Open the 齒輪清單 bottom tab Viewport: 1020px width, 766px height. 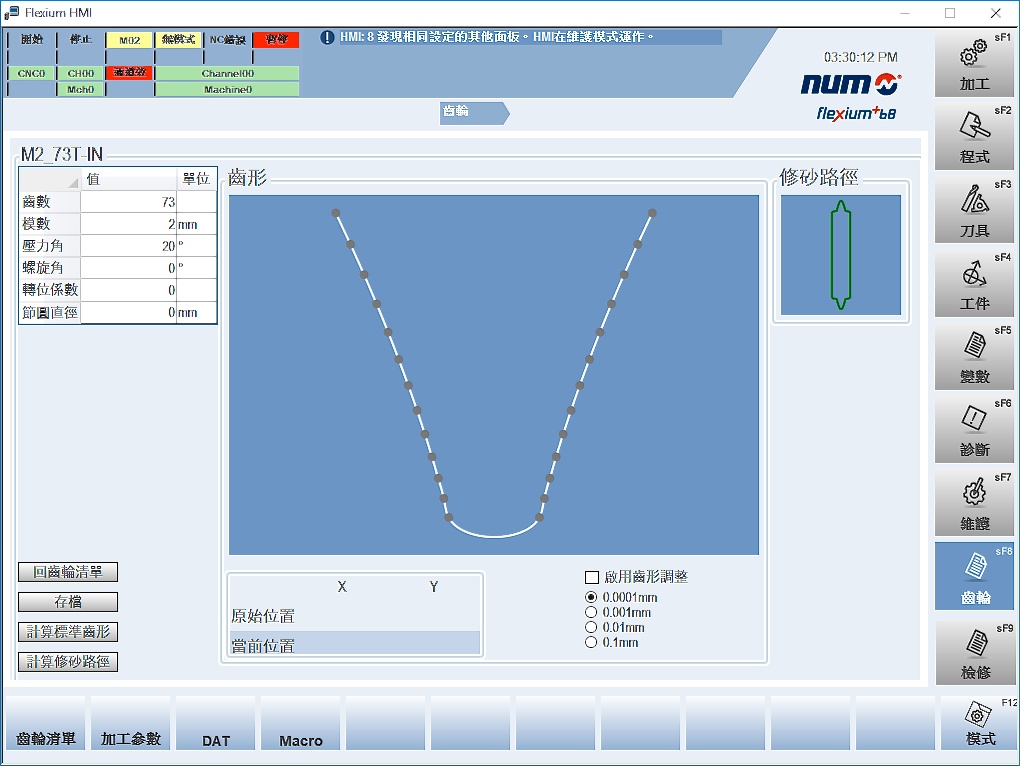(x=46, y=724)
